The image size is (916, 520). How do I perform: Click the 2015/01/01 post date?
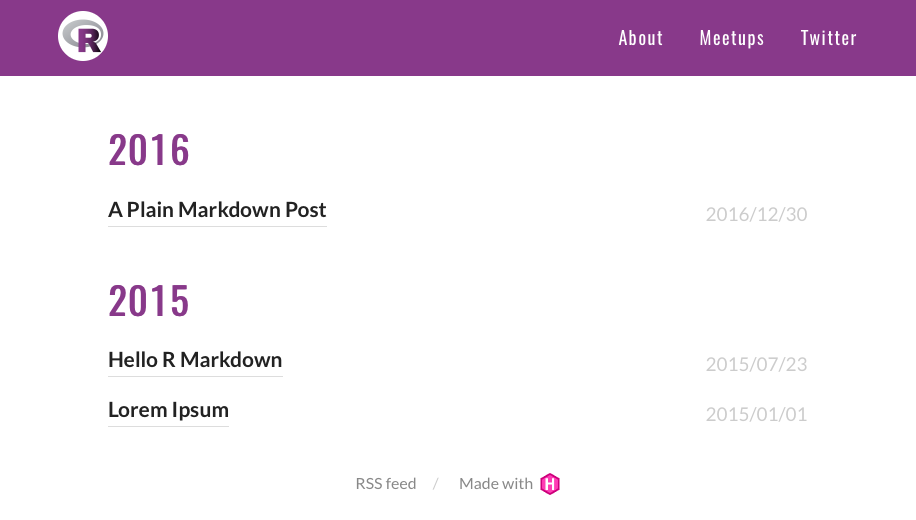[756, 414]
